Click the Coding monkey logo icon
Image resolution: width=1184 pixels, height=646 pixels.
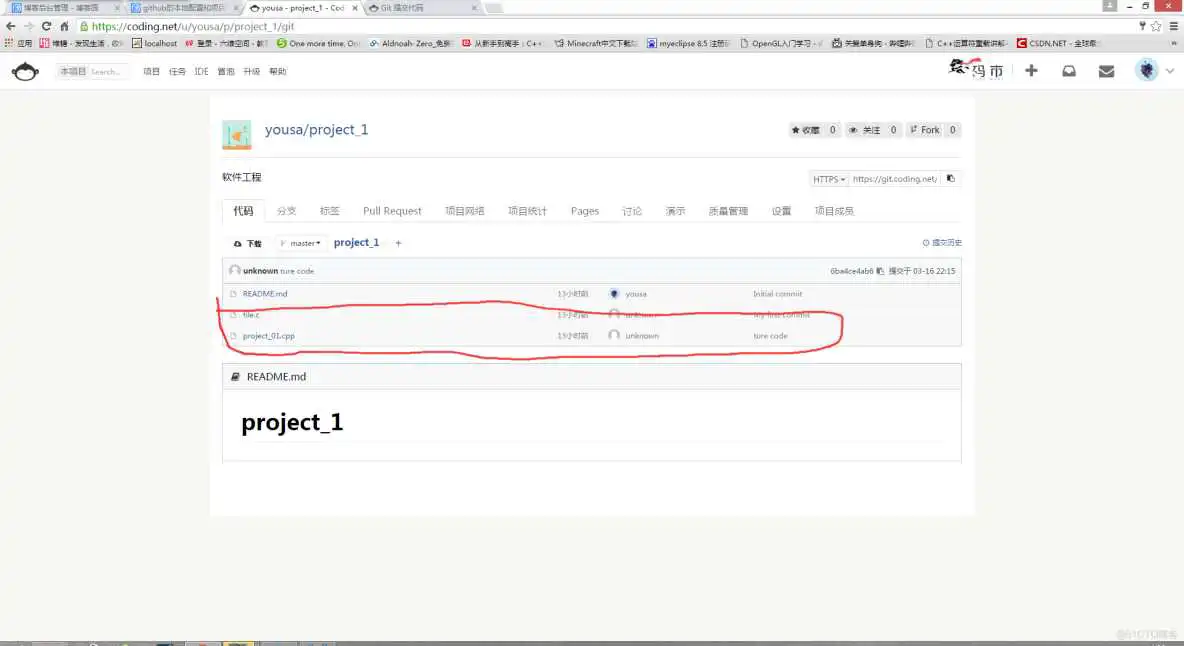click(25, 71)
